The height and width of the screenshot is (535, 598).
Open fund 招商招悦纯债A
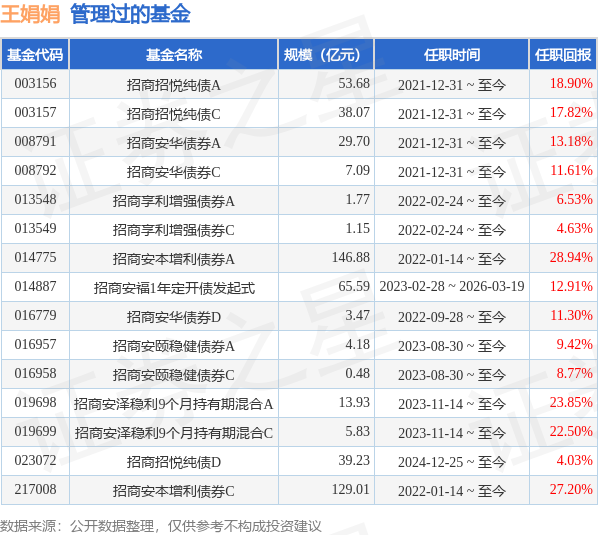[174, 85]
